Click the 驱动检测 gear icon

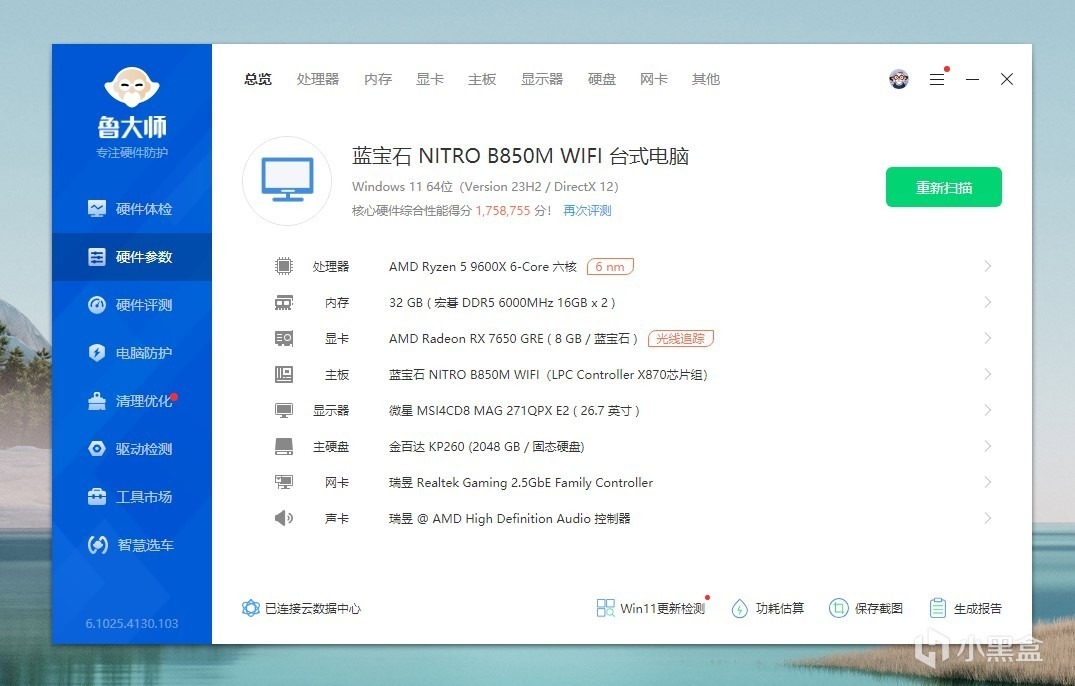pyautogui.click(x=97, y=448)
